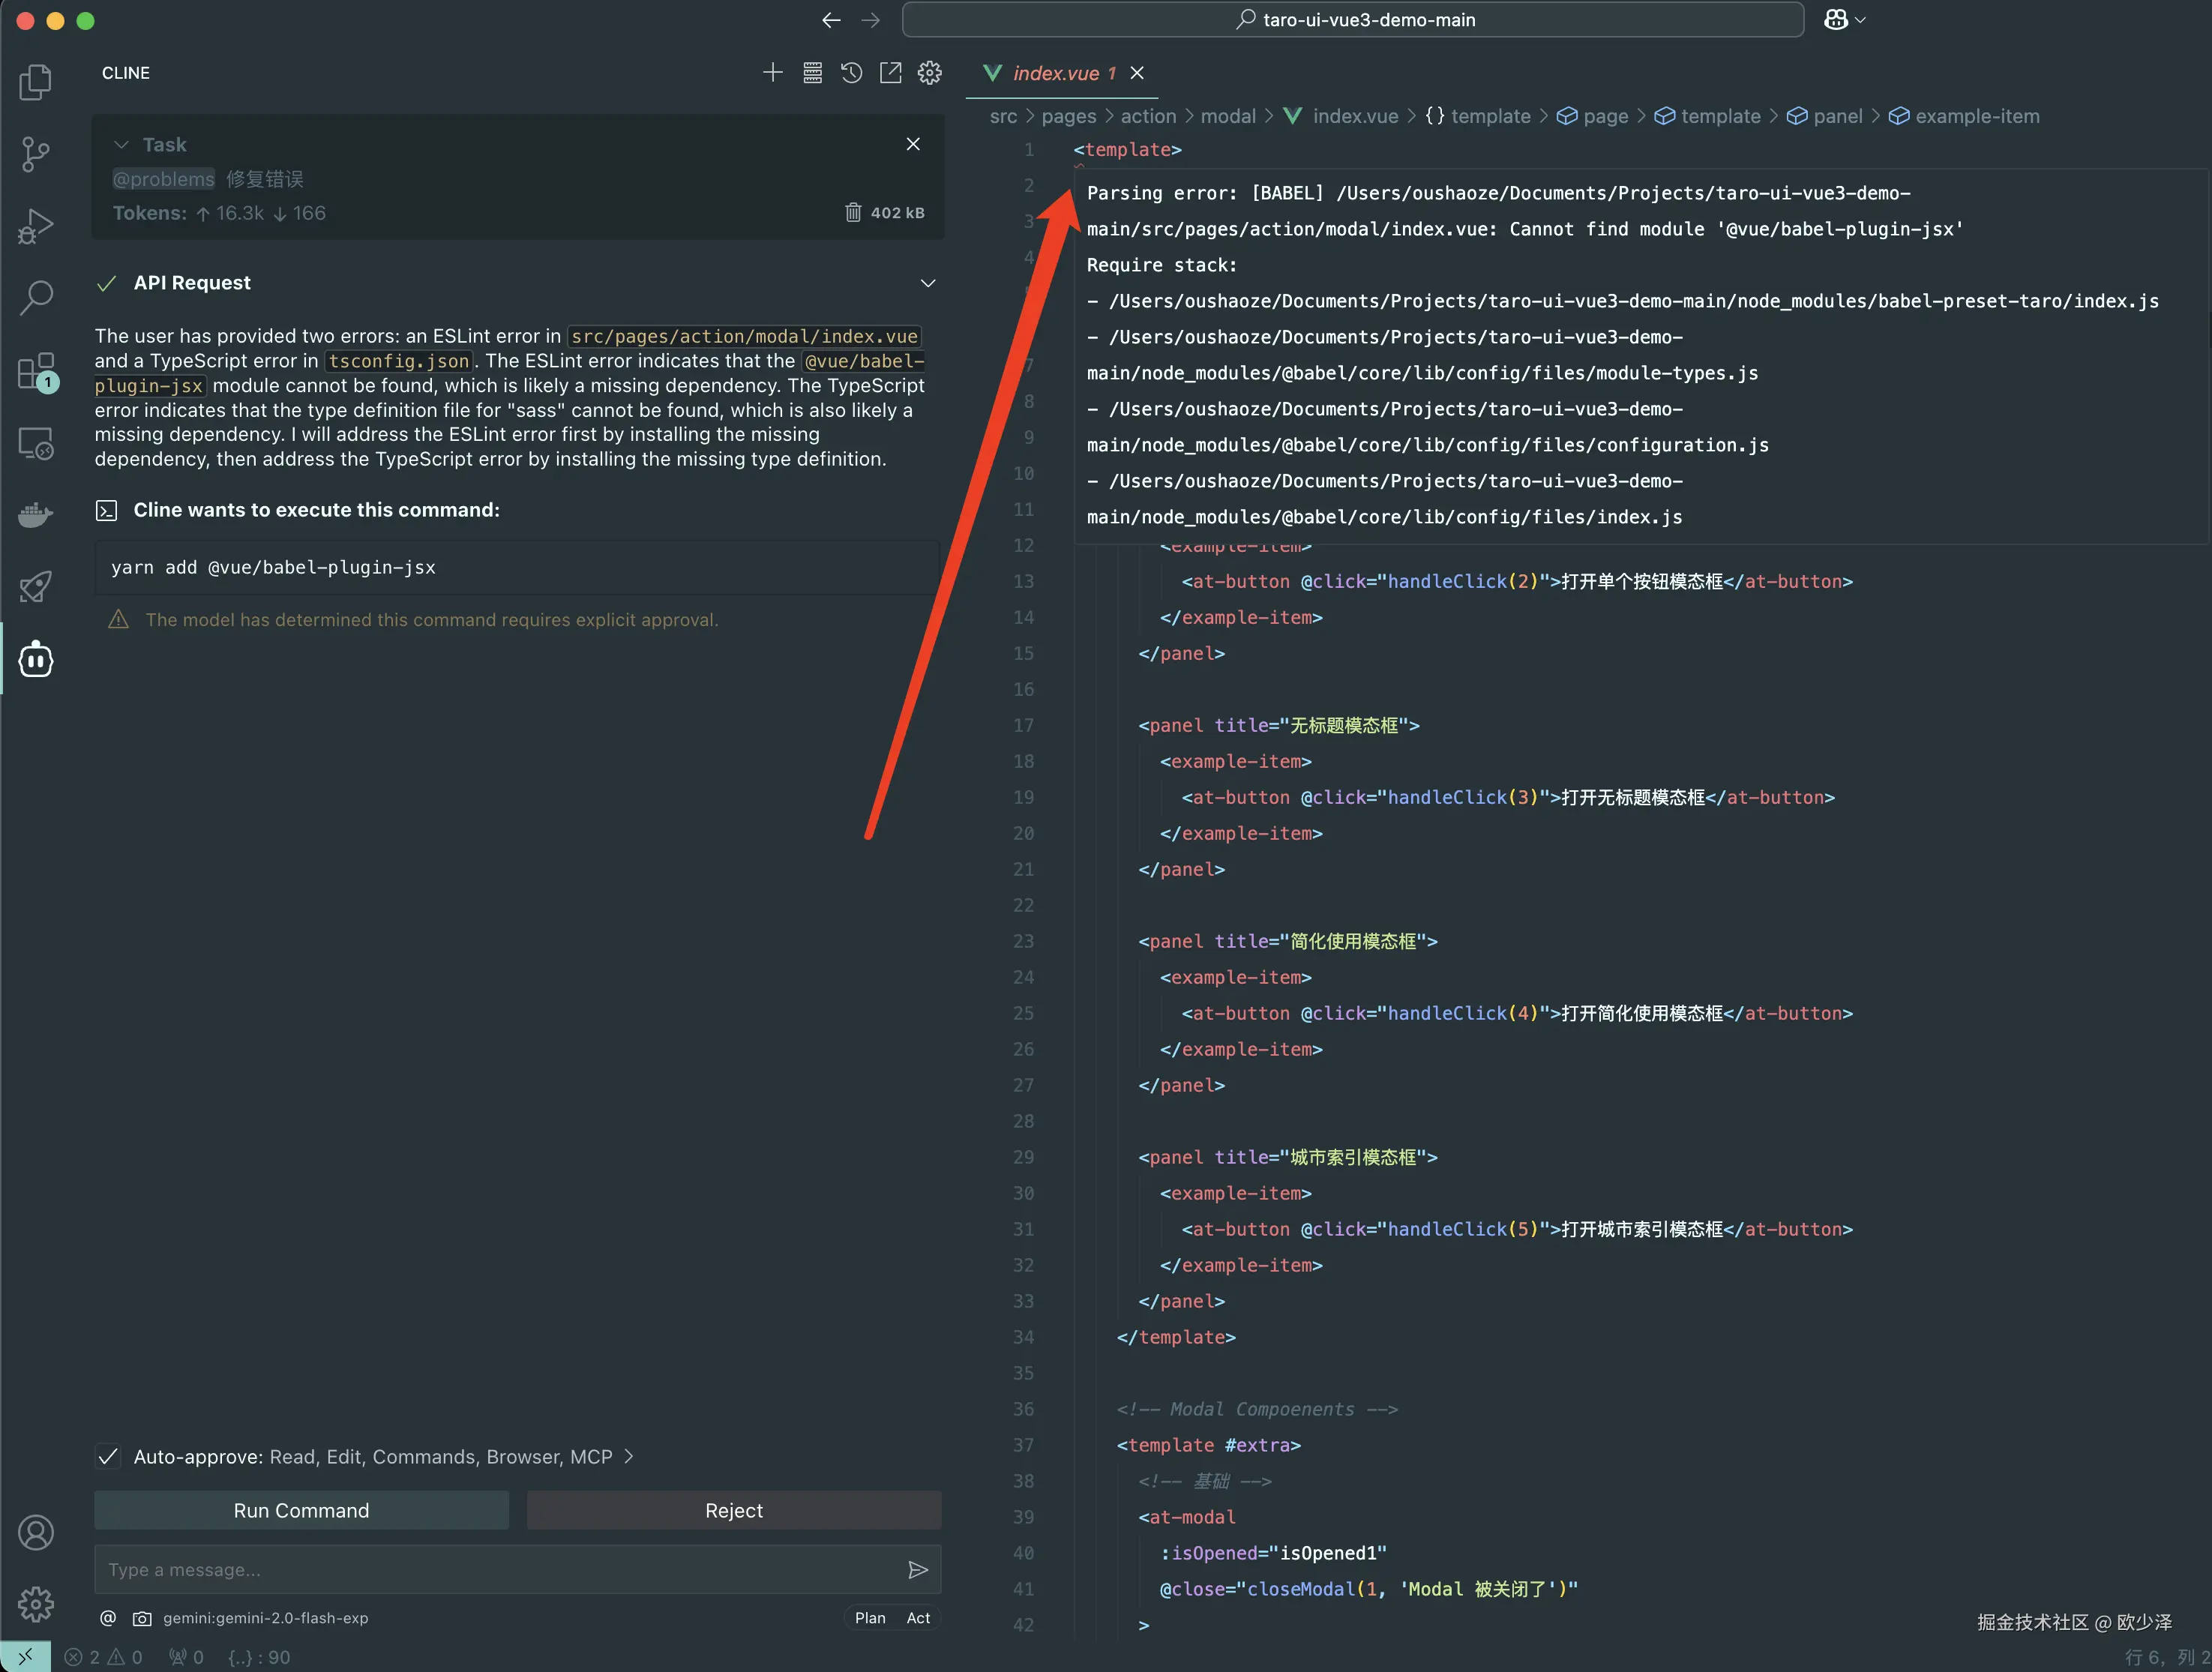Screen dimensions: 2212x1672
Task: Select the index.vue editor tab
Action: pyautogui.click(x=1056, y=73)
